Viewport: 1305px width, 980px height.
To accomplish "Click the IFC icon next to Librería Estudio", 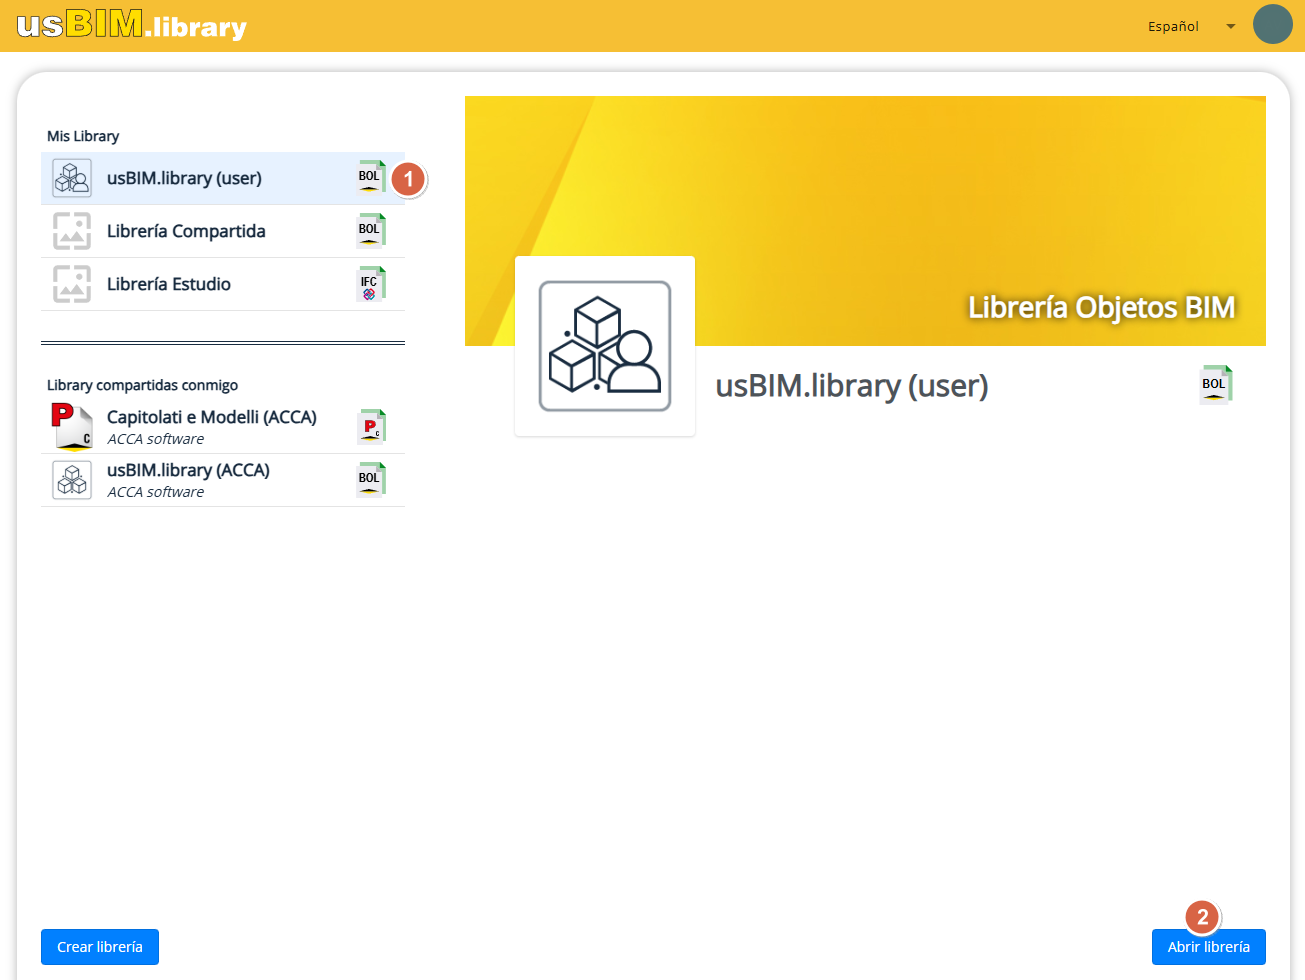I will [371, 284].
